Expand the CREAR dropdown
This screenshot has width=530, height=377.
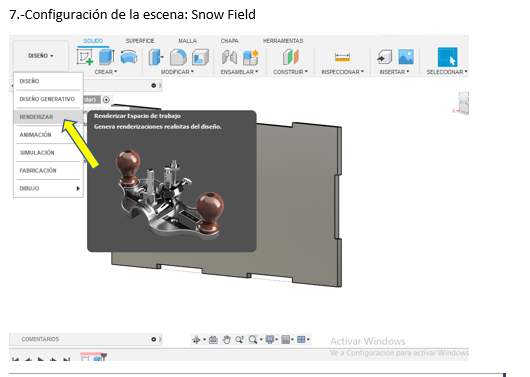pyautogui.click(x=106, y=72)
